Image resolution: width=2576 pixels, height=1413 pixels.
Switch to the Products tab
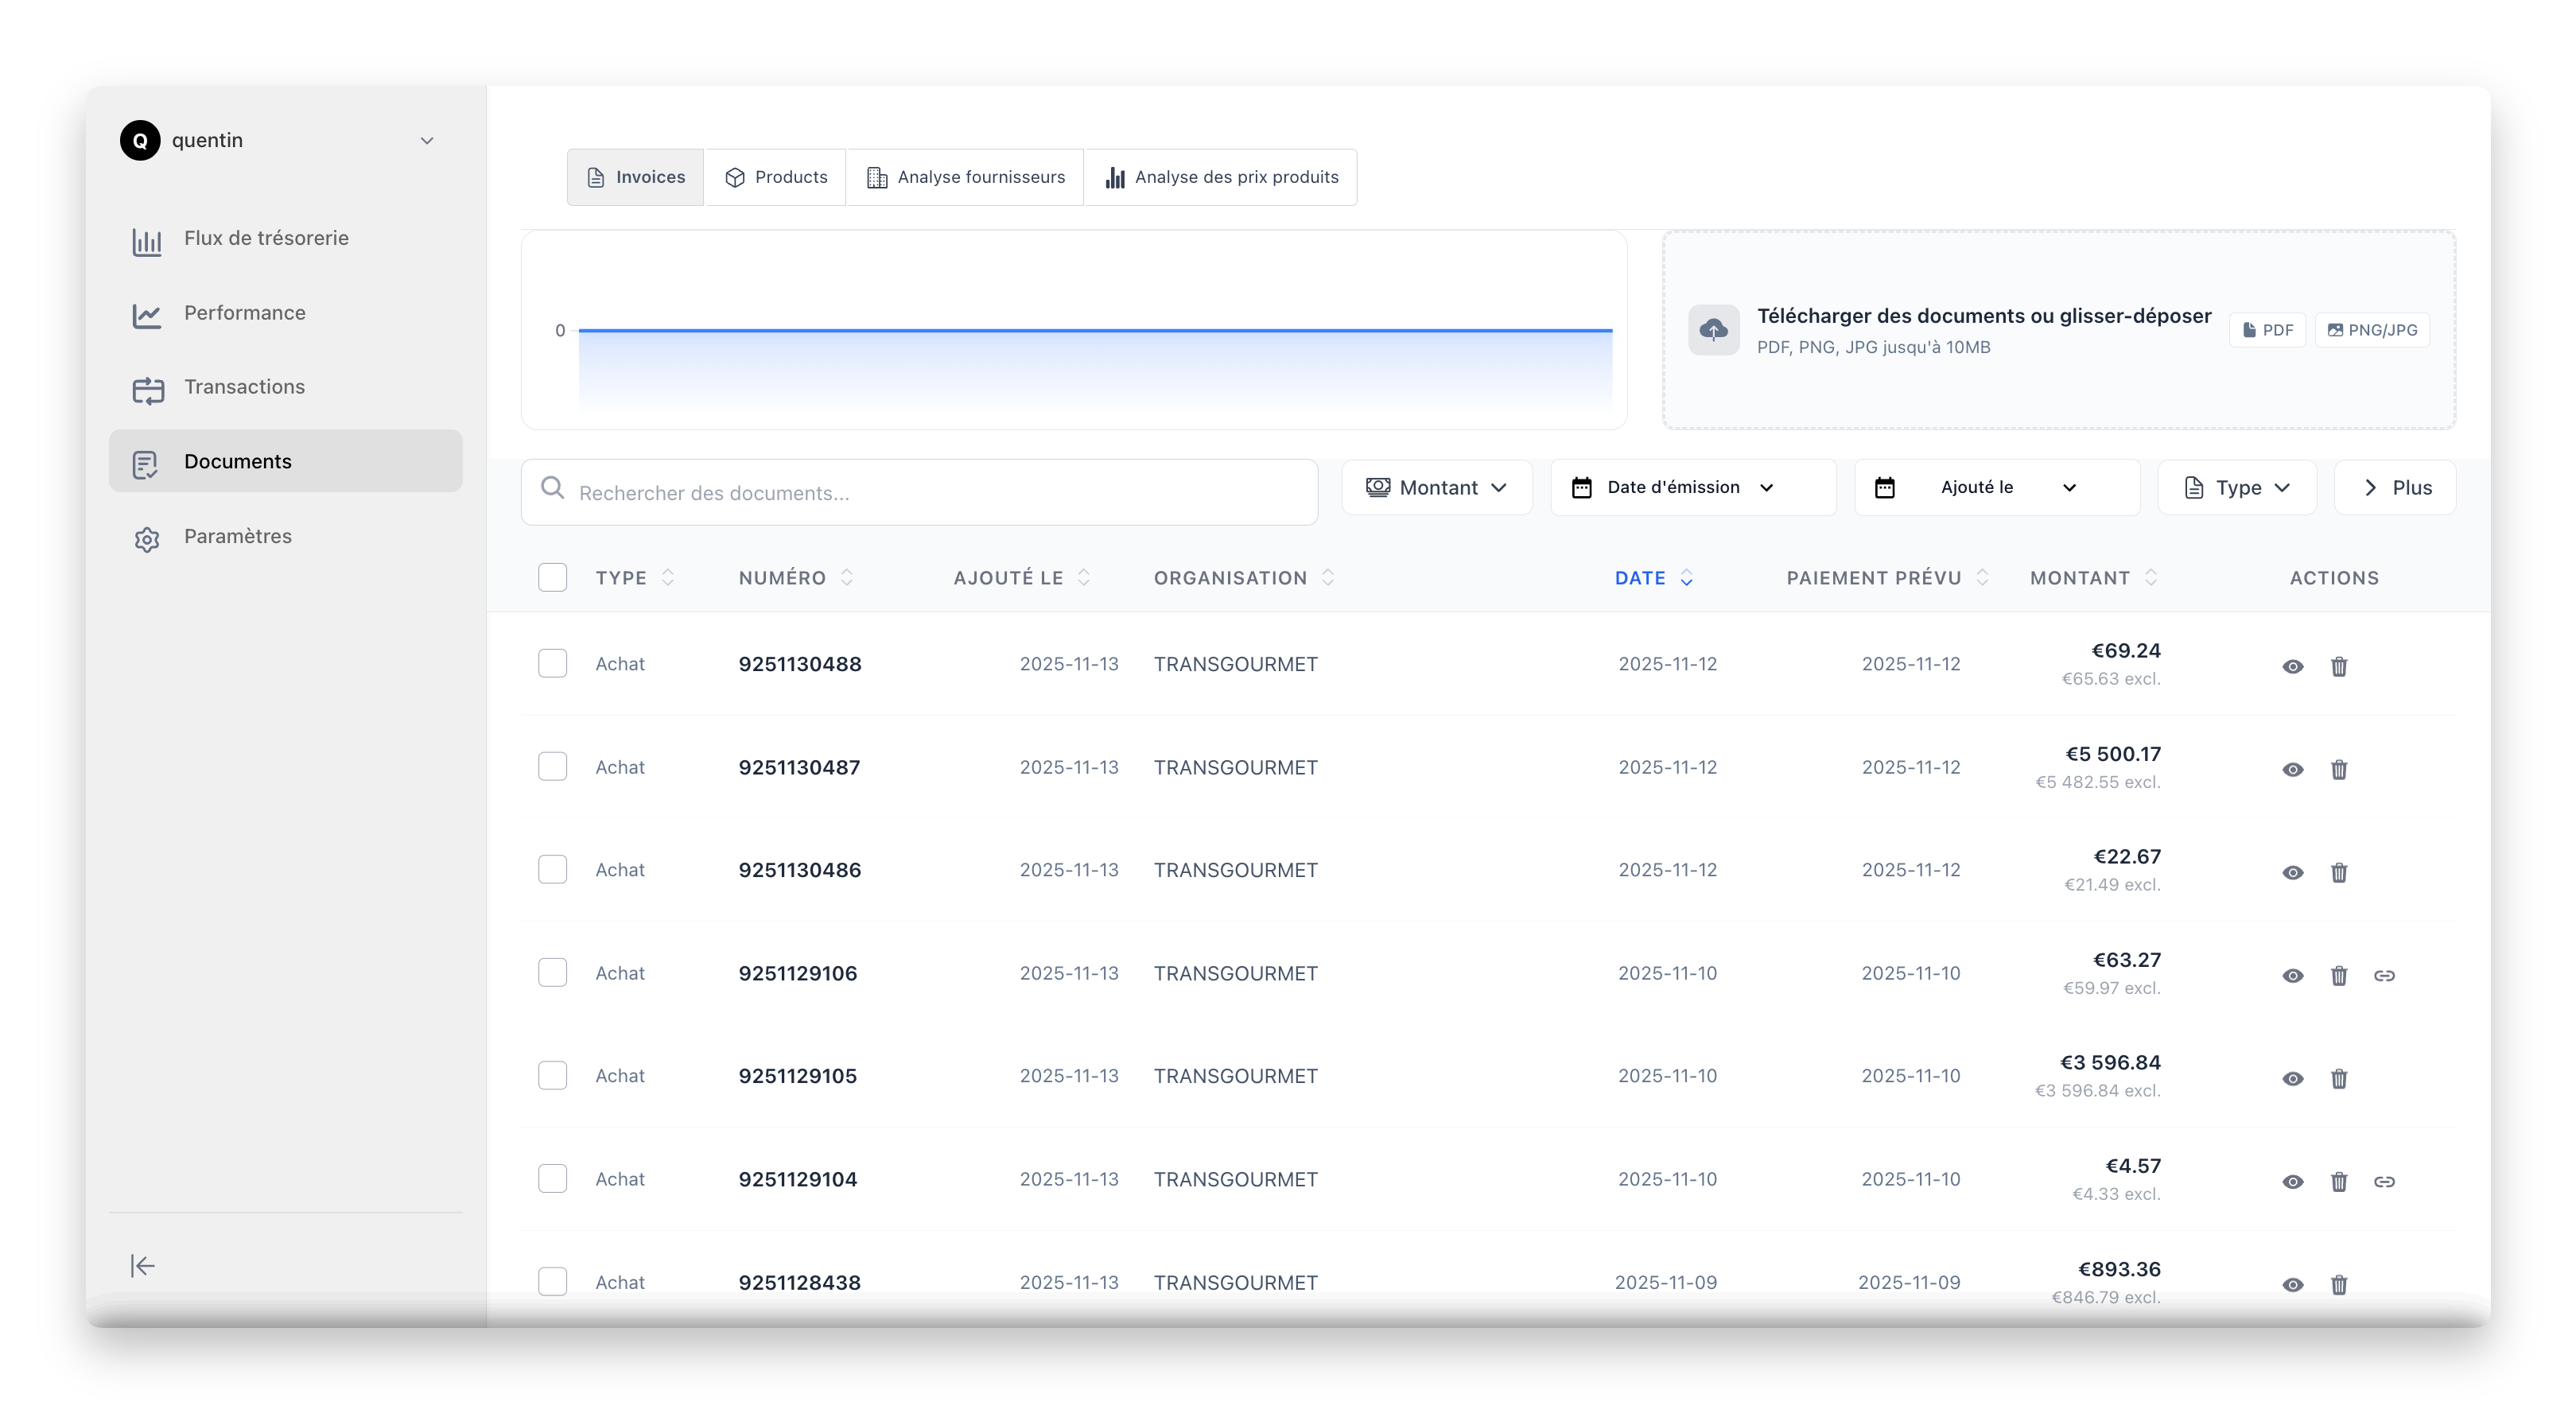[776, 177]
